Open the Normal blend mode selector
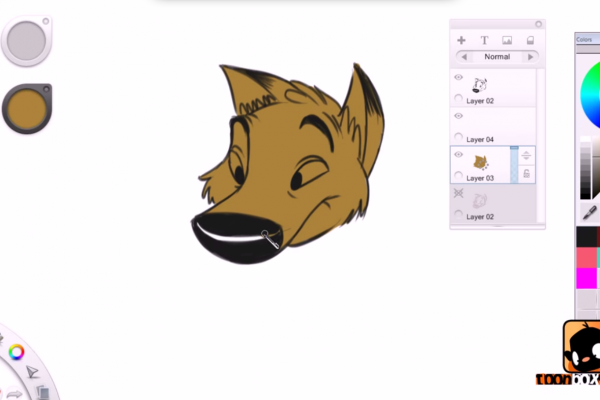The height and width of the screenshot is (400, 600). click(497, 57)
